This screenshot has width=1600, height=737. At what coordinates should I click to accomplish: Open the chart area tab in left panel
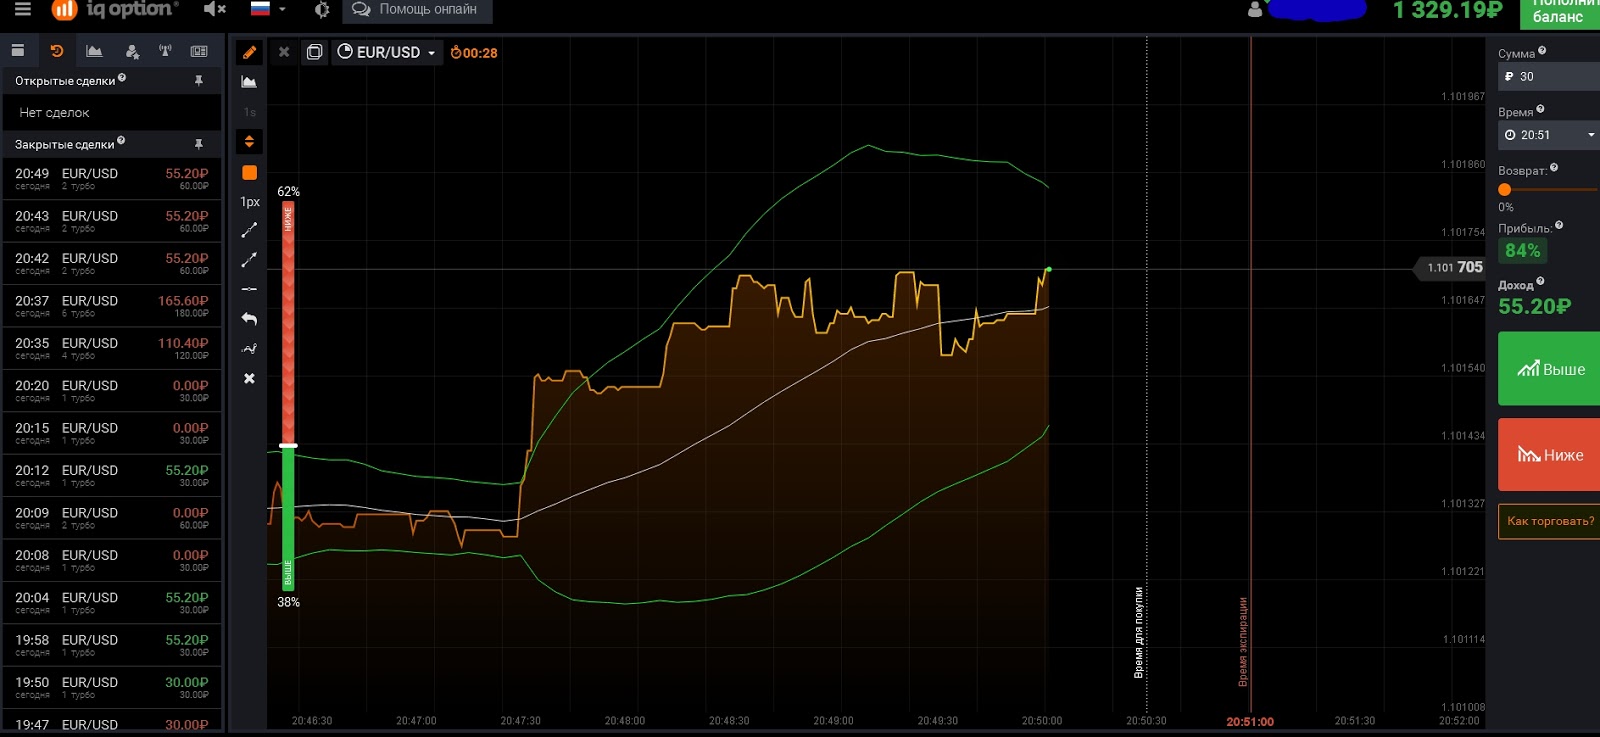click(x=94, y=51)
